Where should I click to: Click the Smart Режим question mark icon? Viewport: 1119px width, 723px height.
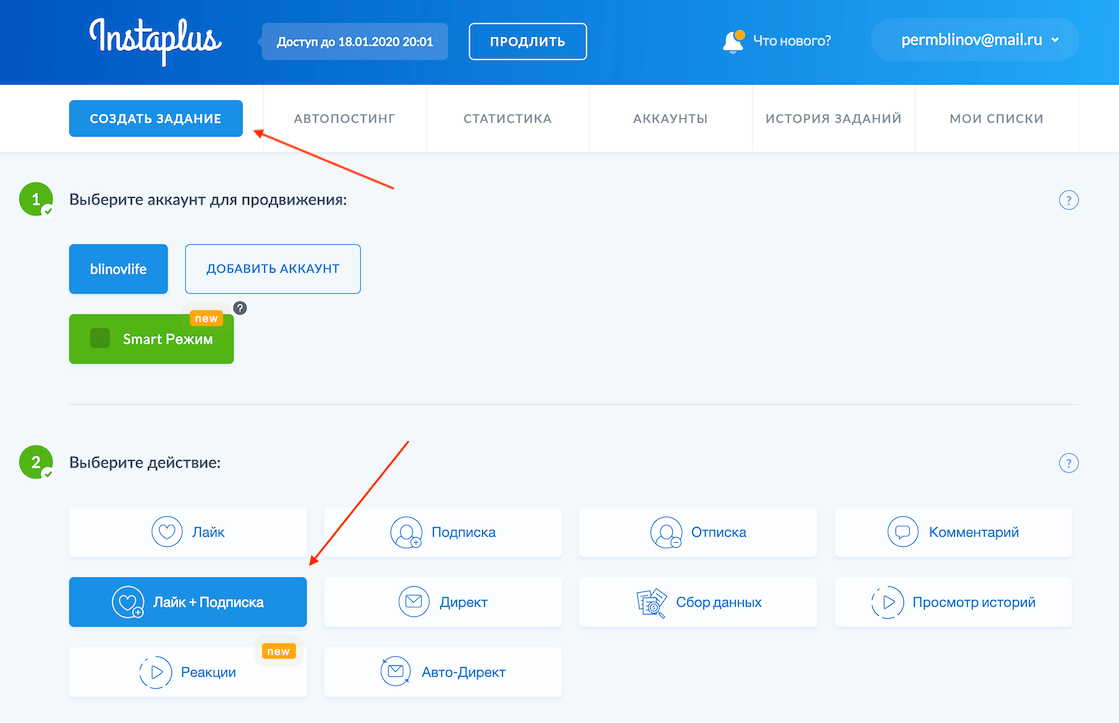pos(240,308)
